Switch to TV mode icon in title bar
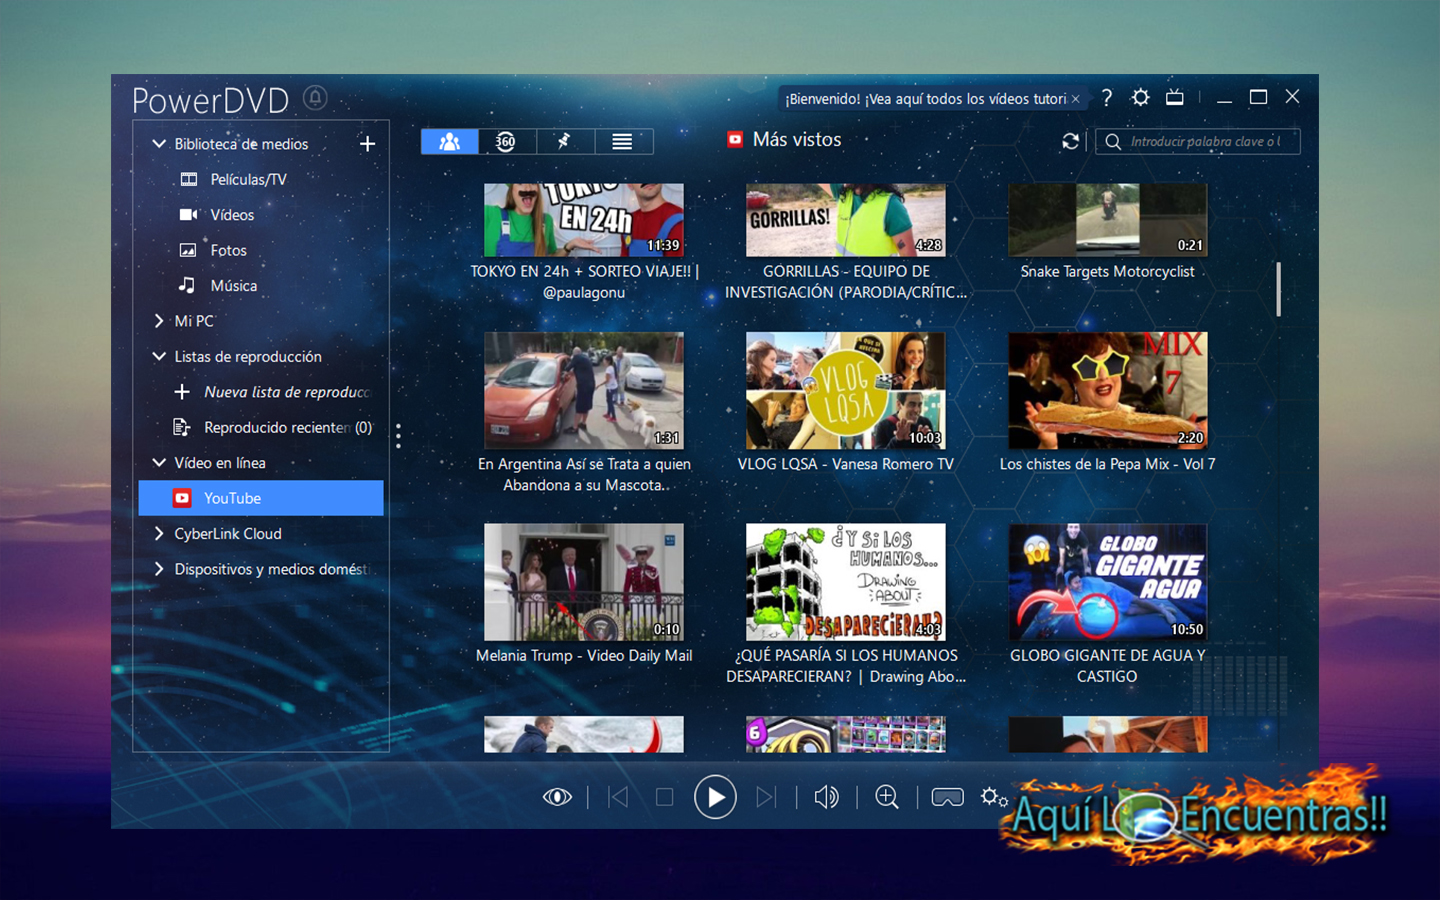 1175,97
